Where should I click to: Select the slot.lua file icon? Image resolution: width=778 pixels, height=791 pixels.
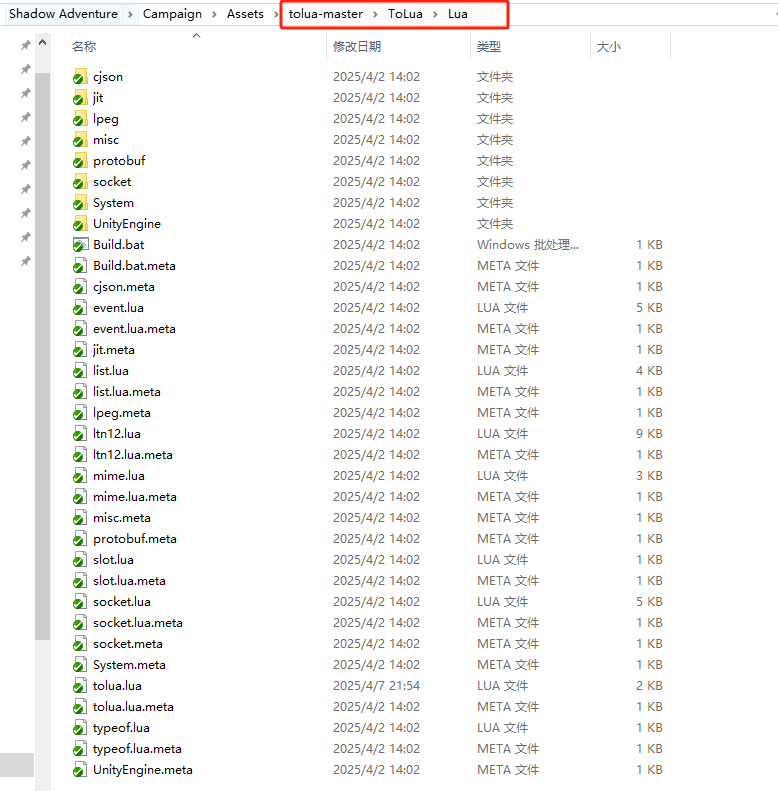pyautogui.click(x=80, y=560)
